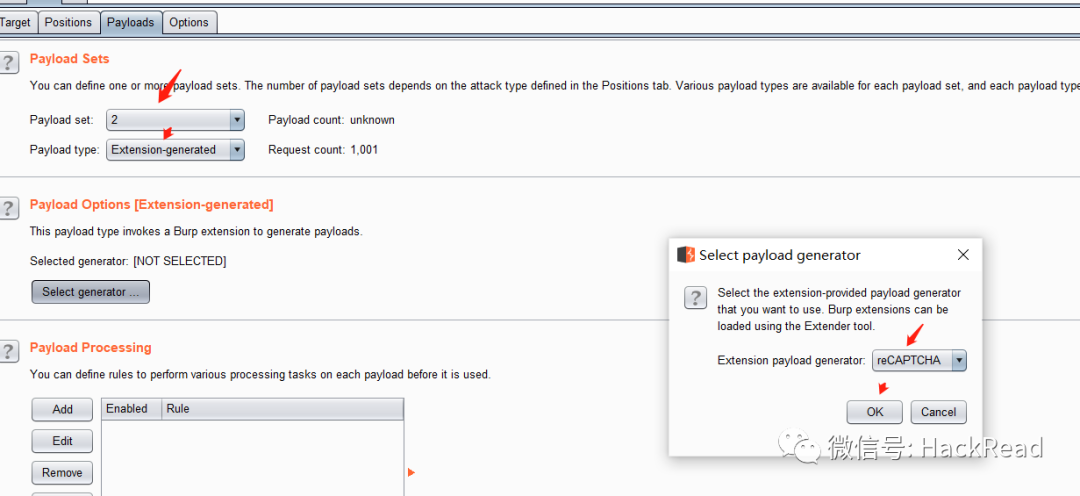
Task: Cancel the payload generator dialog
Action: (938, 412)
